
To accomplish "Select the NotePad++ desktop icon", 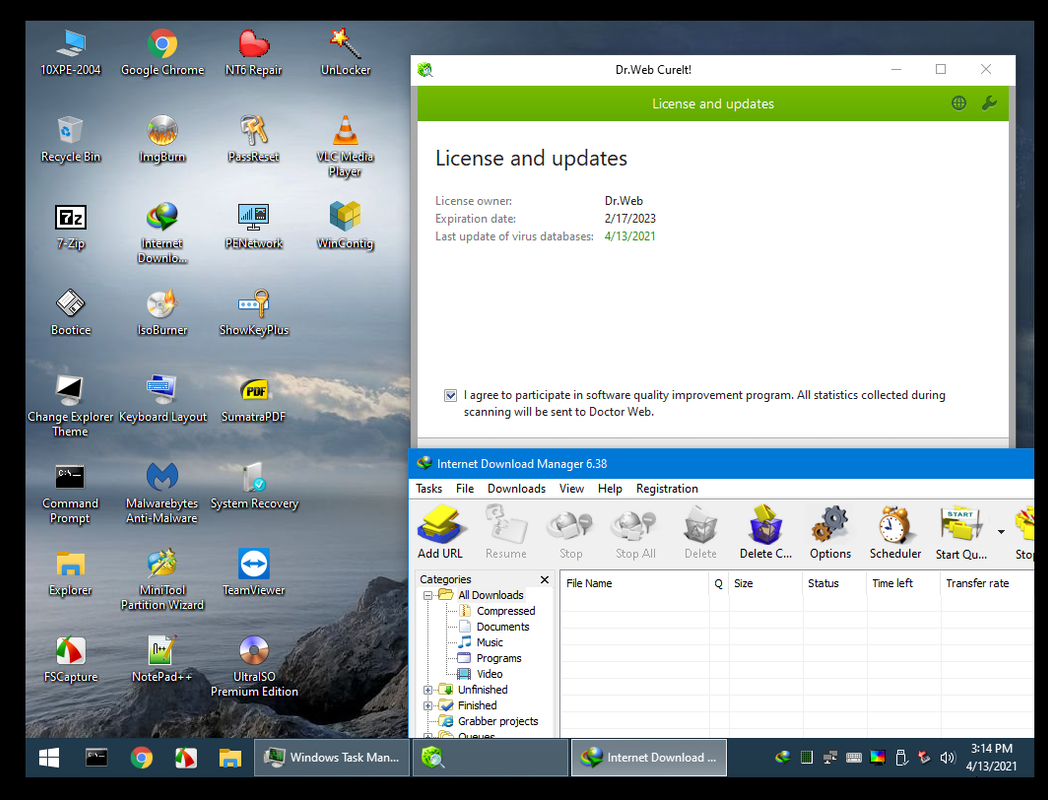I will point(162,659).
